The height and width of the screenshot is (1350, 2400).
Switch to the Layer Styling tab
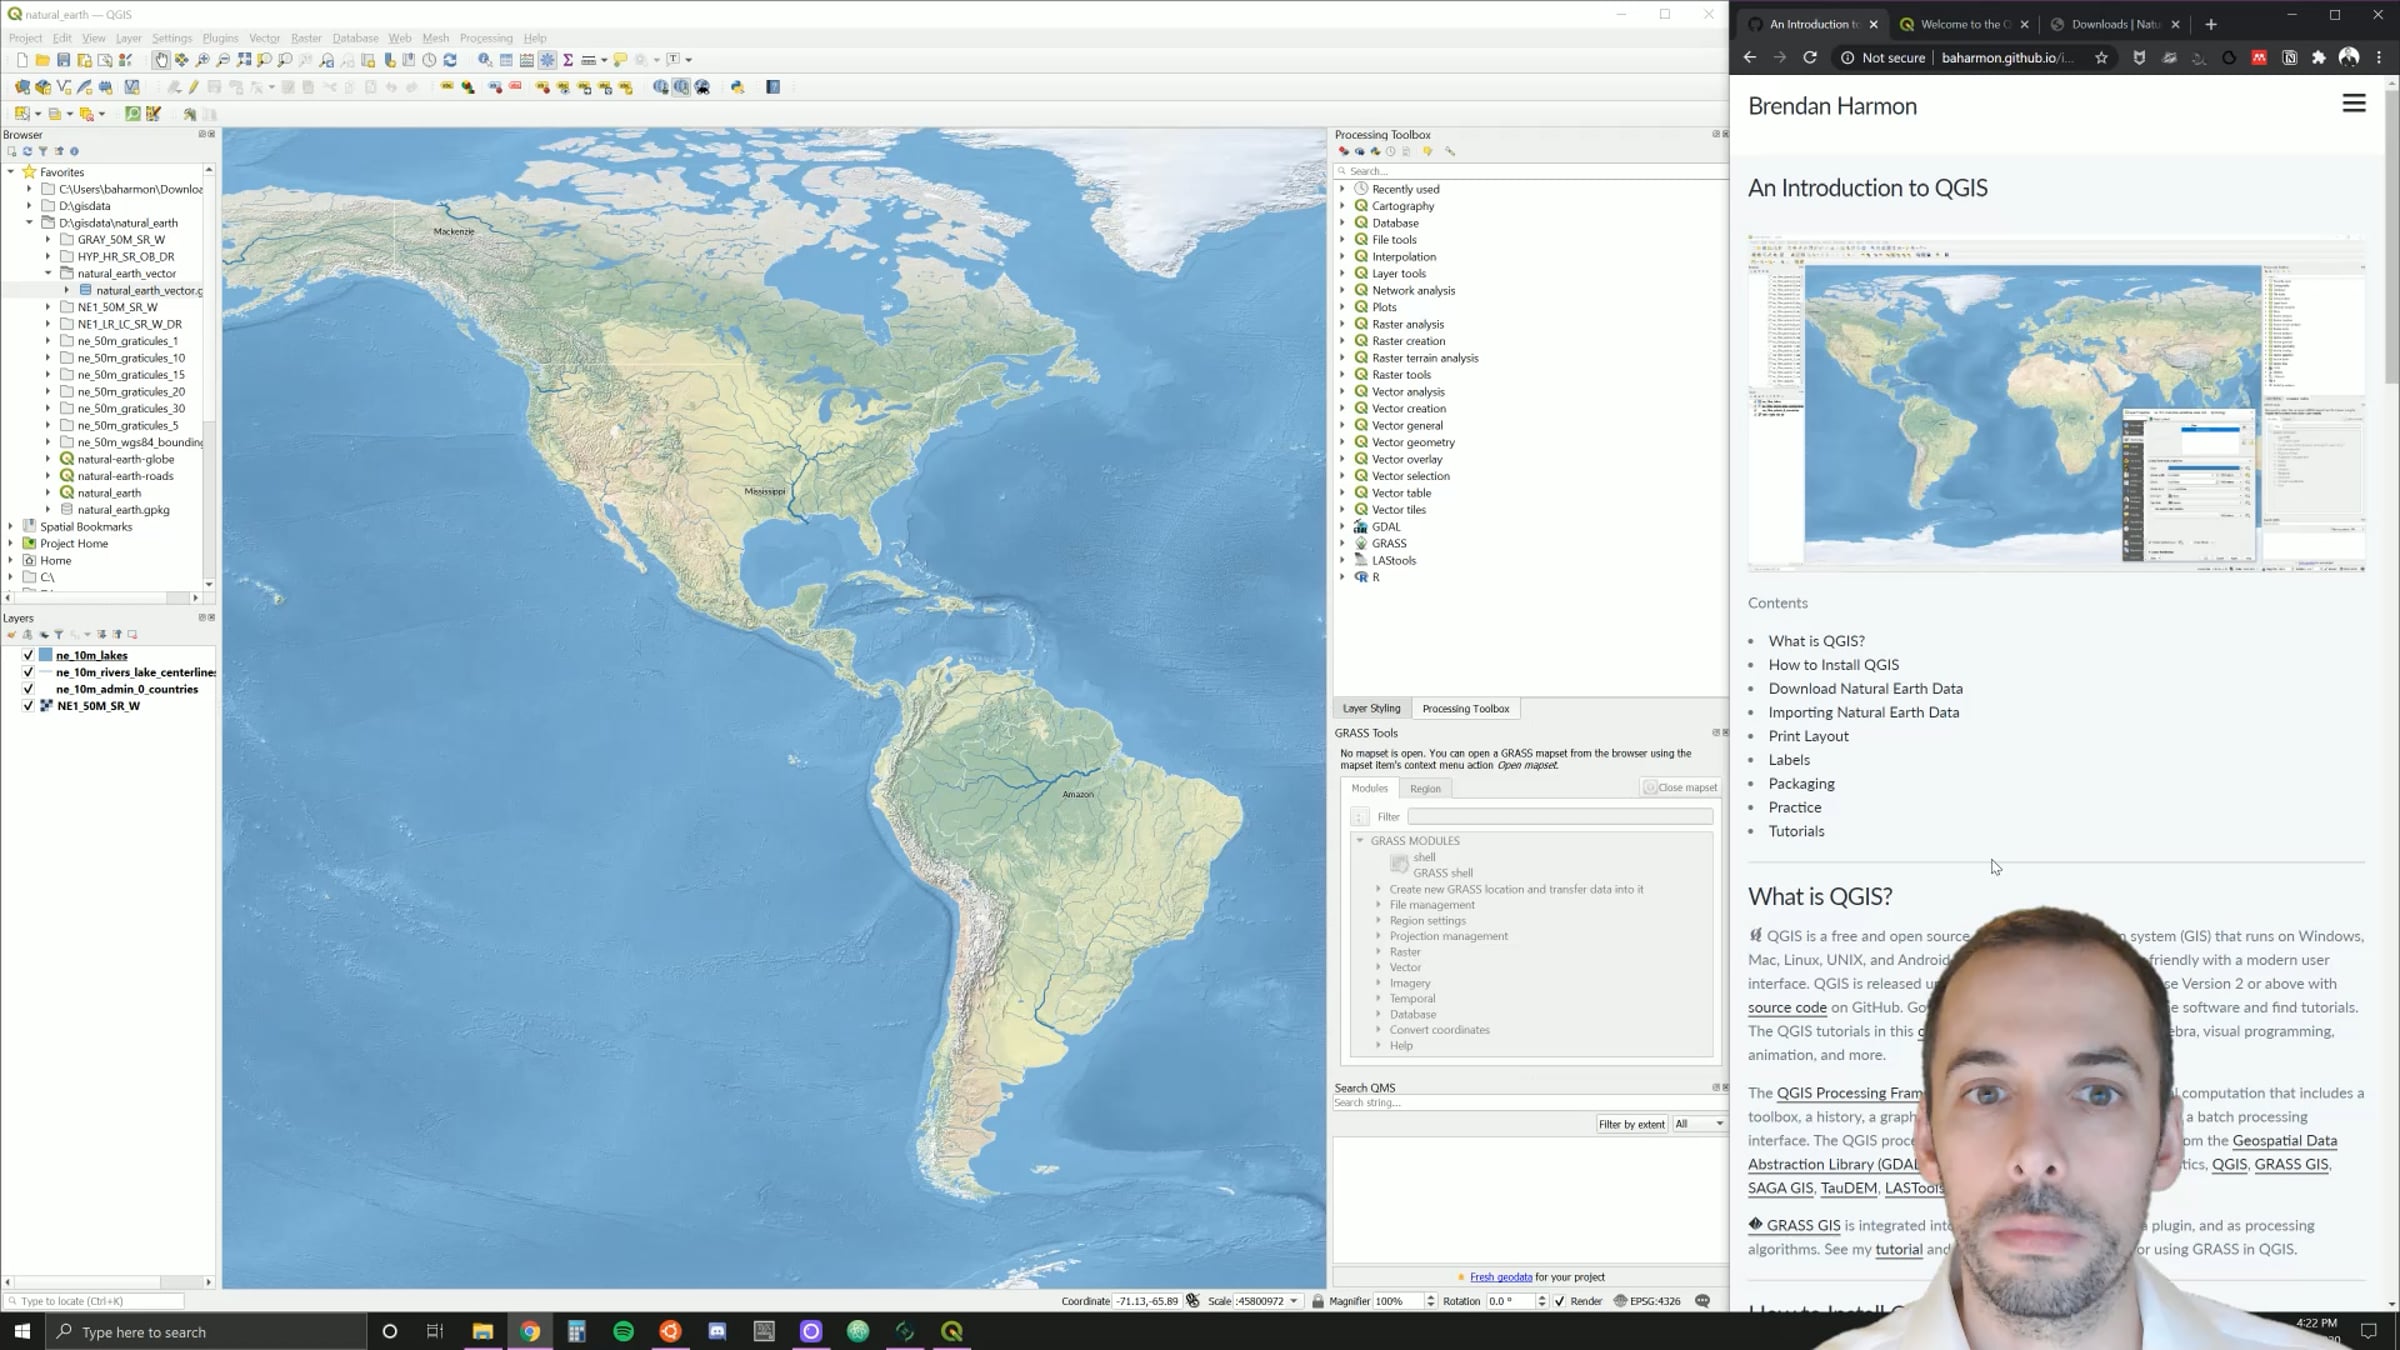coord(1371,708)
